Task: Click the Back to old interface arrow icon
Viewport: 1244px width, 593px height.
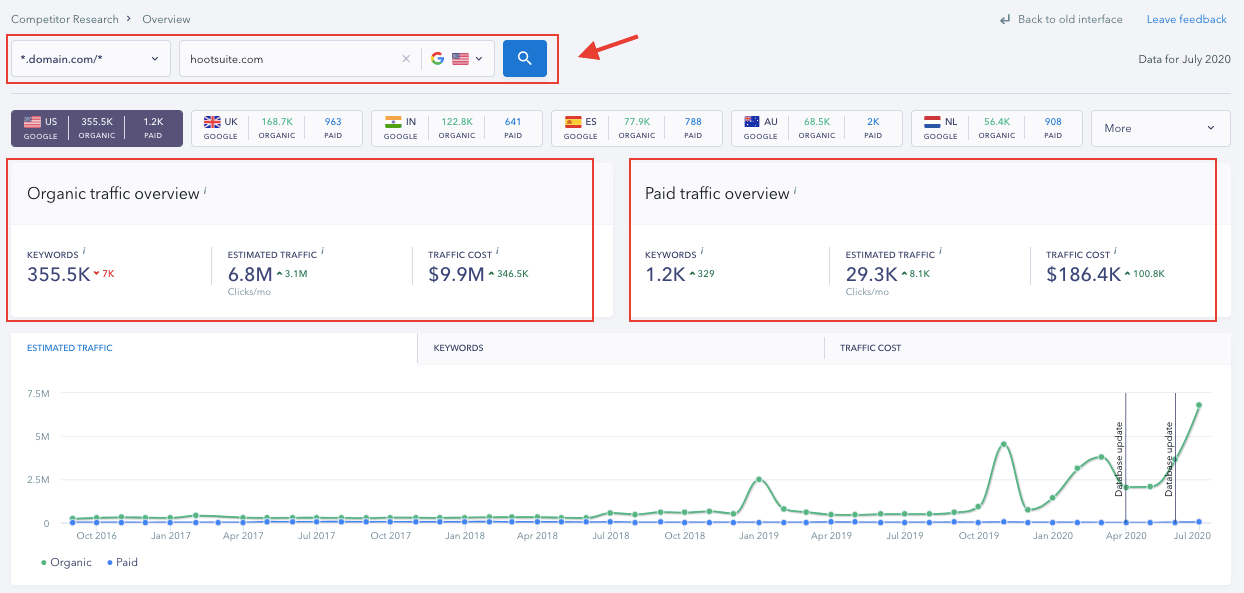Action: tap(1005, 20)
